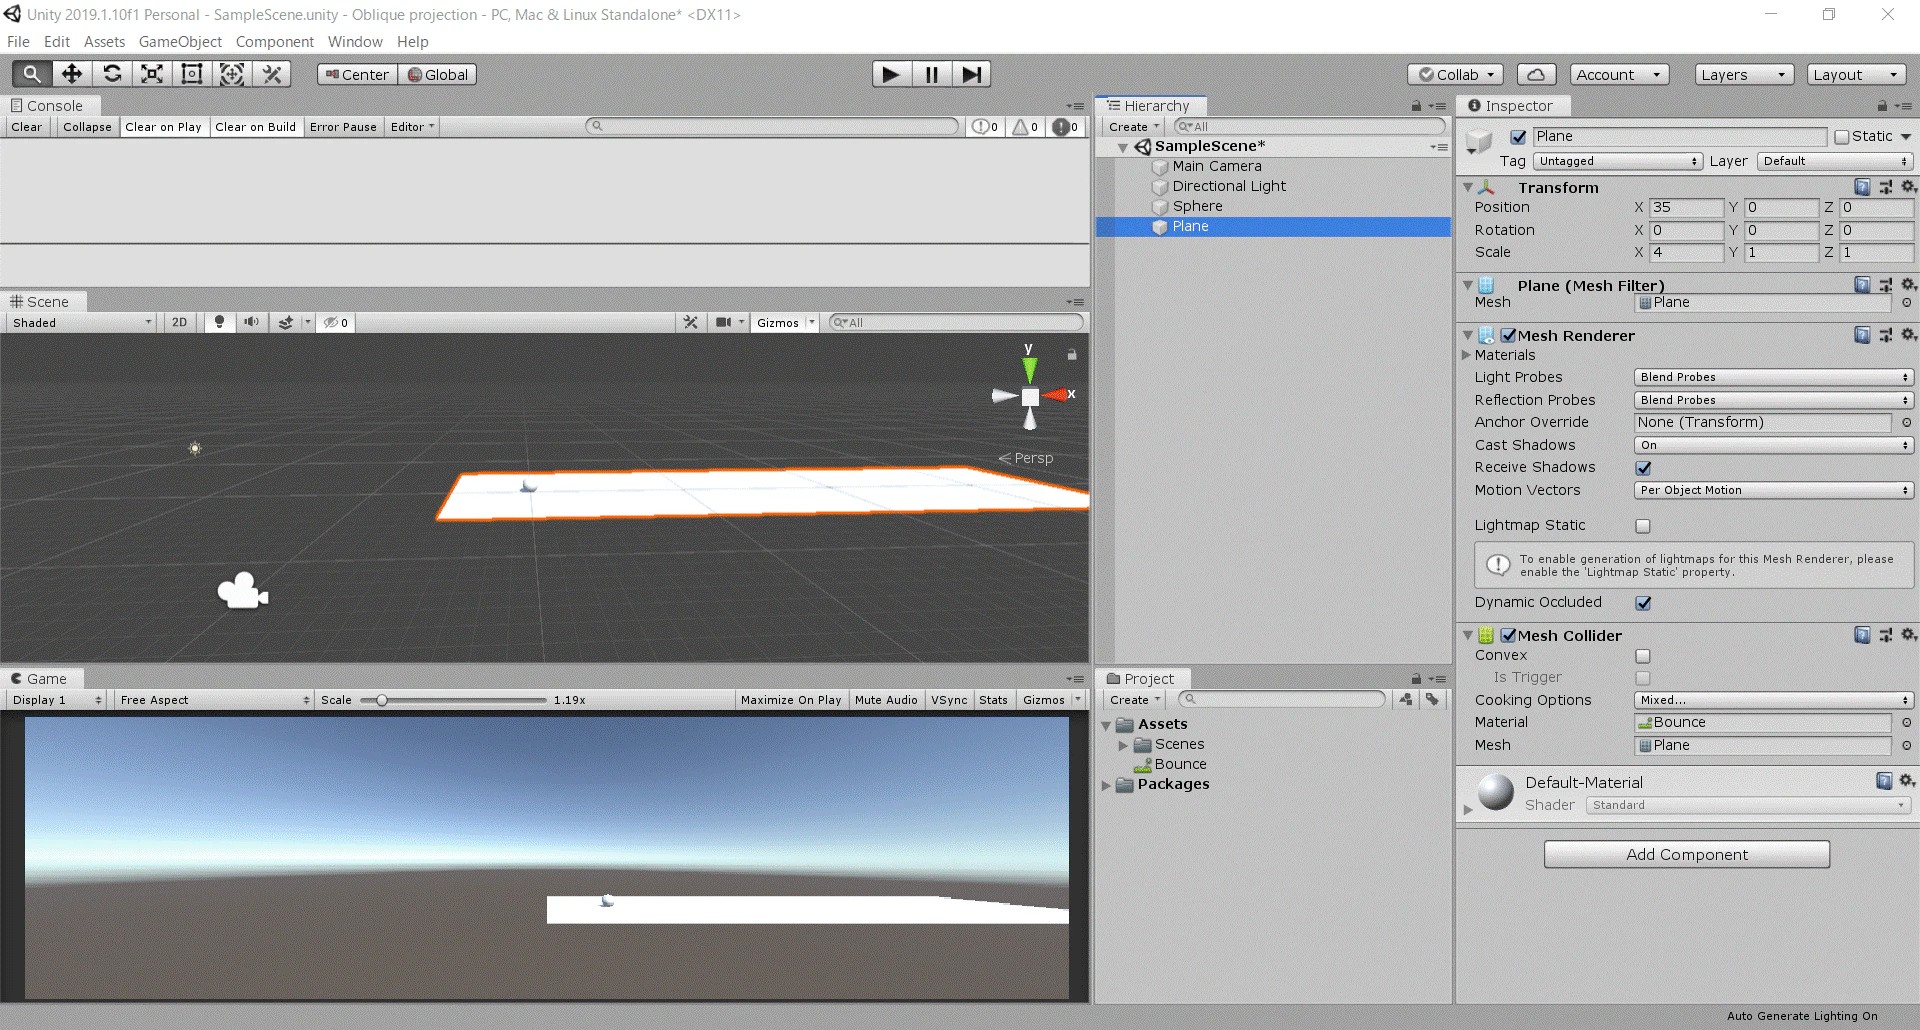Click the Add Component button
The image size is (1920, 1030).
1686,854
